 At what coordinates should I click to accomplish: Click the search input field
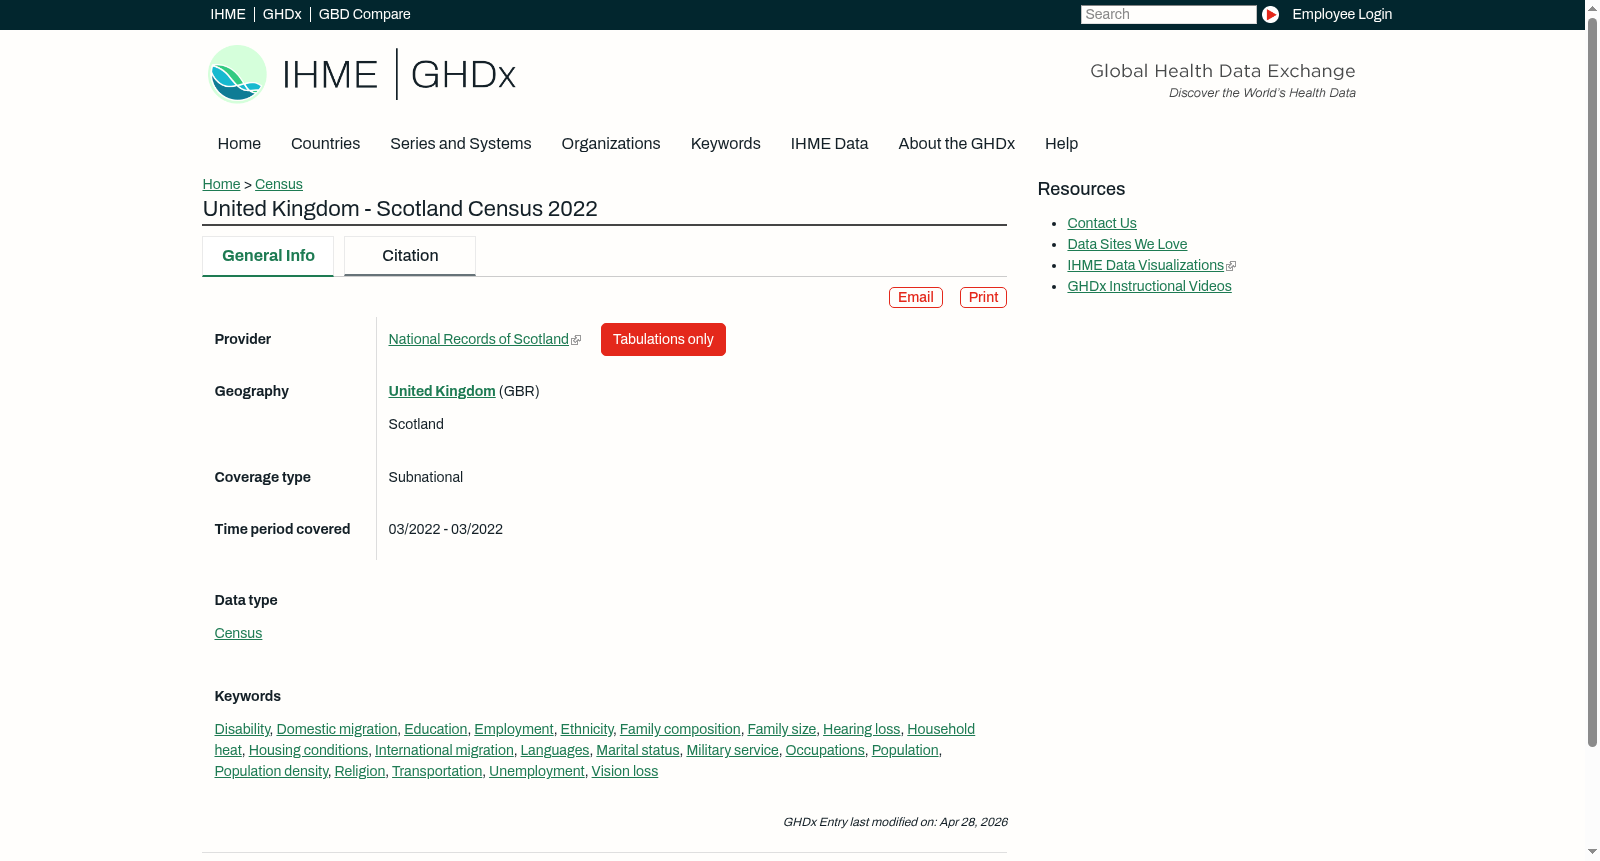(1168, 14)
